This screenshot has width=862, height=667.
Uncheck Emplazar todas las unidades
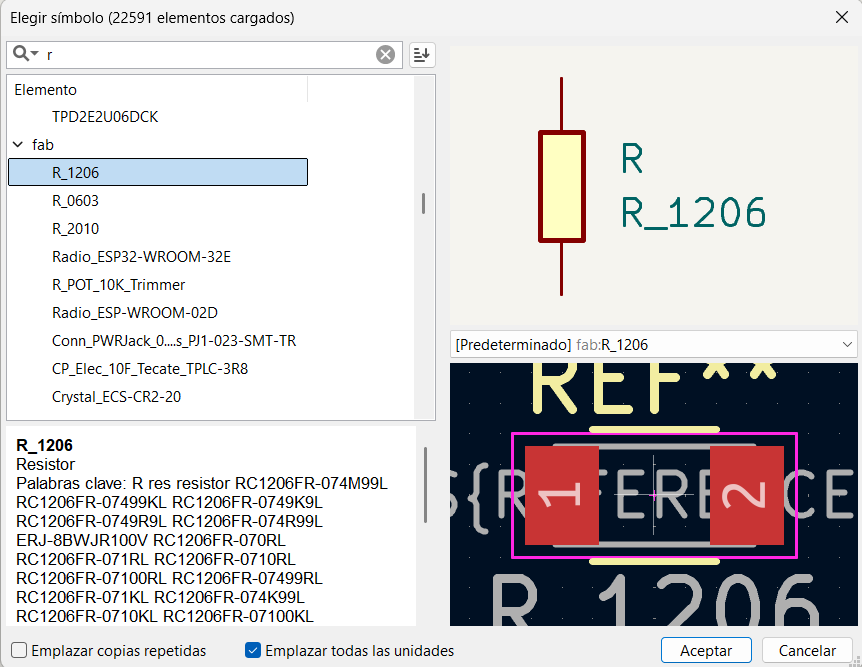(x=253, y=651)
